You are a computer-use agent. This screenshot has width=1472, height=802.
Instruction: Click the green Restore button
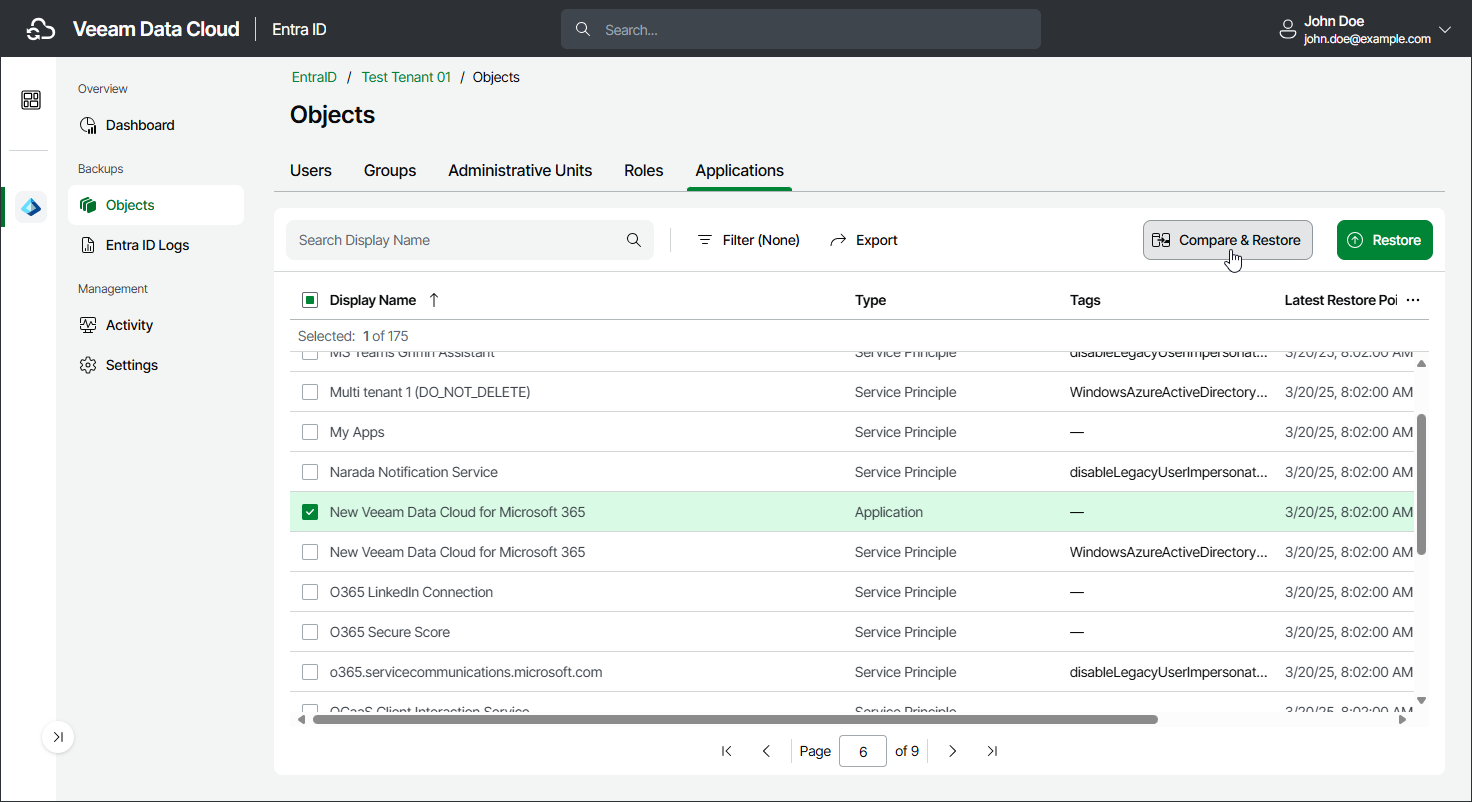pos(1385,240)
